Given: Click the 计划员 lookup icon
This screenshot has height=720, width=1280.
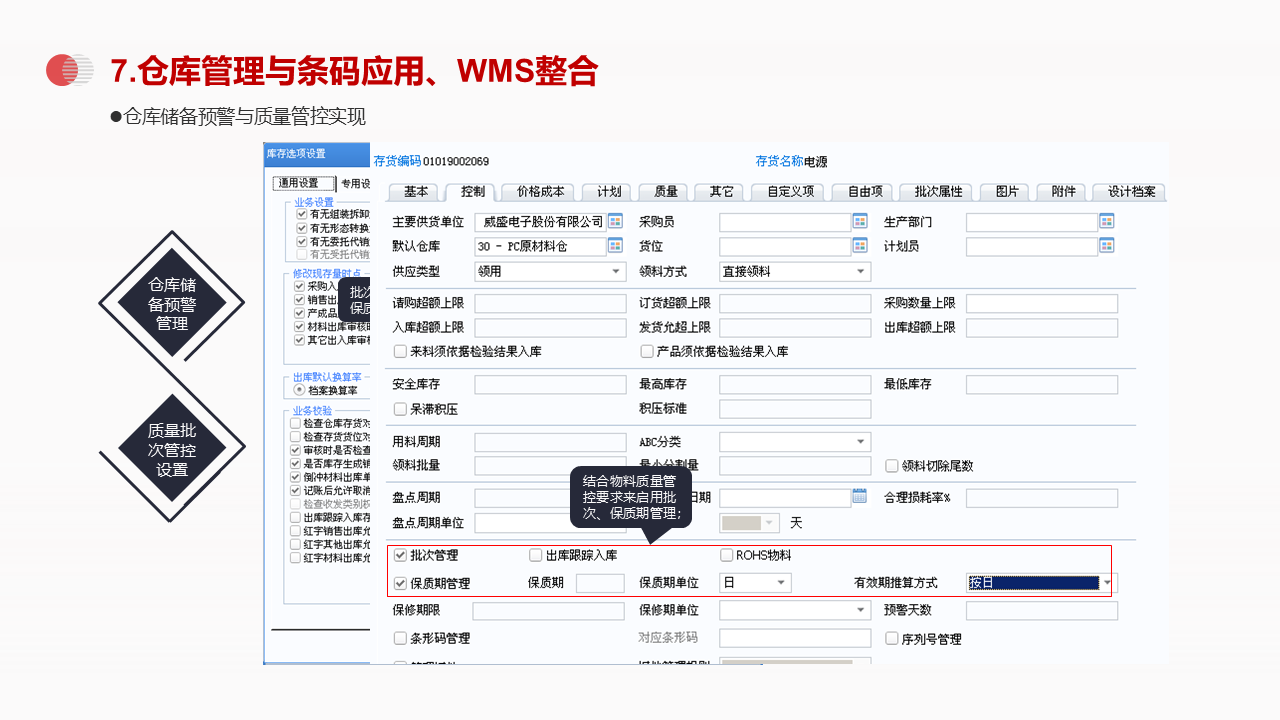Looking at the screenshot, I should 1107,245.
